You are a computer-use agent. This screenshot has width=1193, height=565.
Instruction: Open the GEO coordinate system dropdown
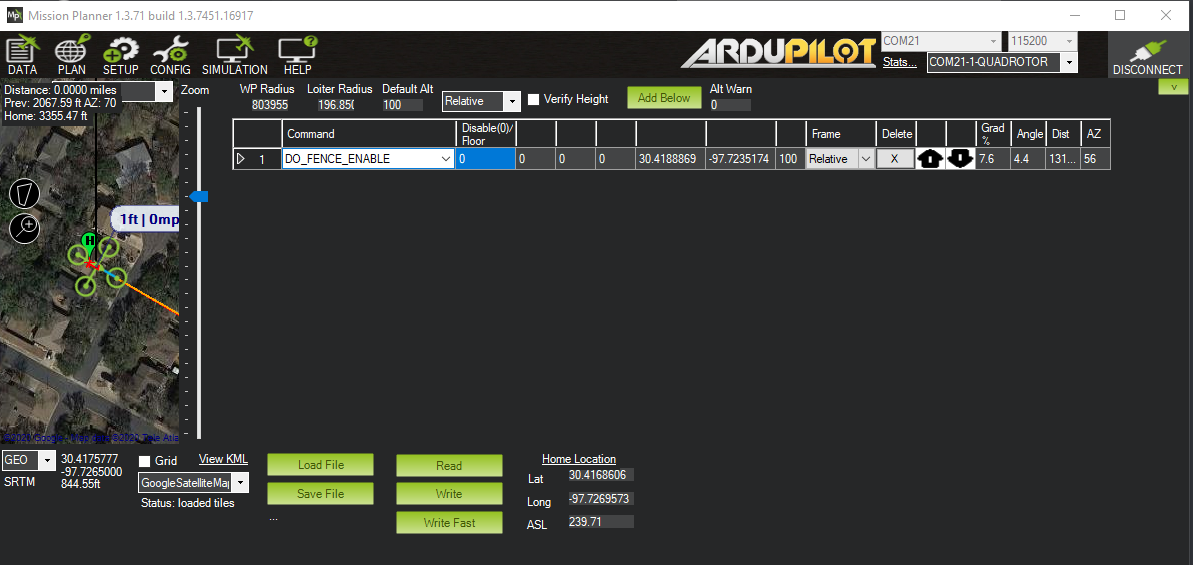47,461
